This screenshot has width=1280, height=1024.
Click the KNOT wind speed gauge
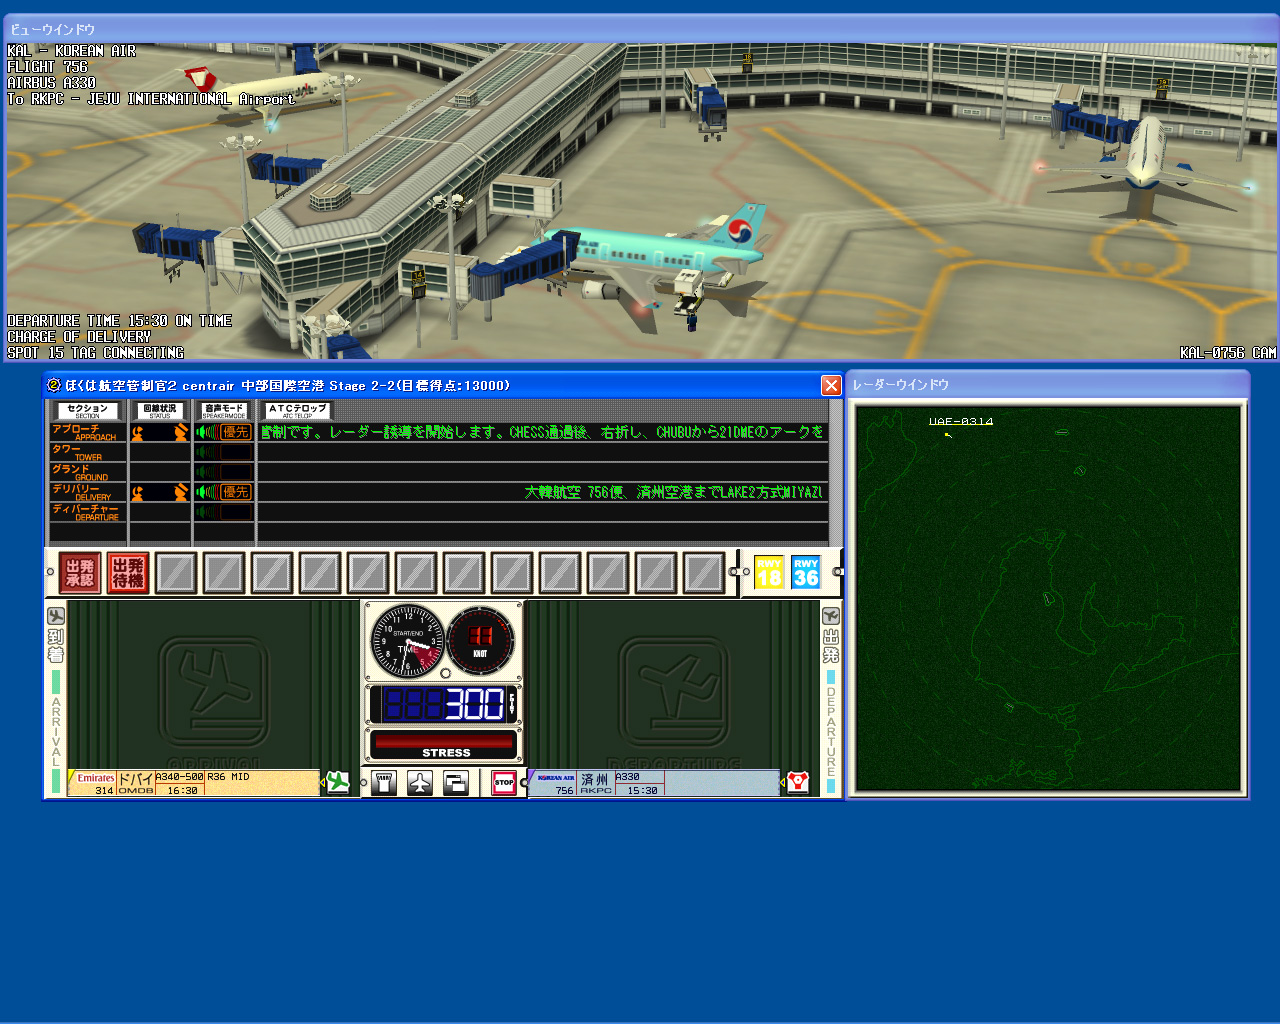481,641
